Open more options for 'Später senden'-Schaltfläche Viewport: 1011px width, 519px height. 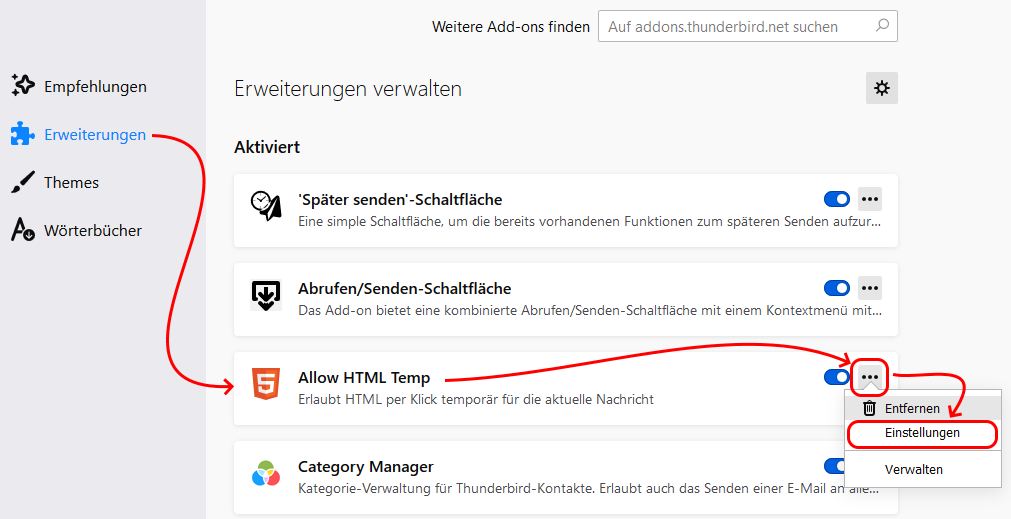point(870,199)
